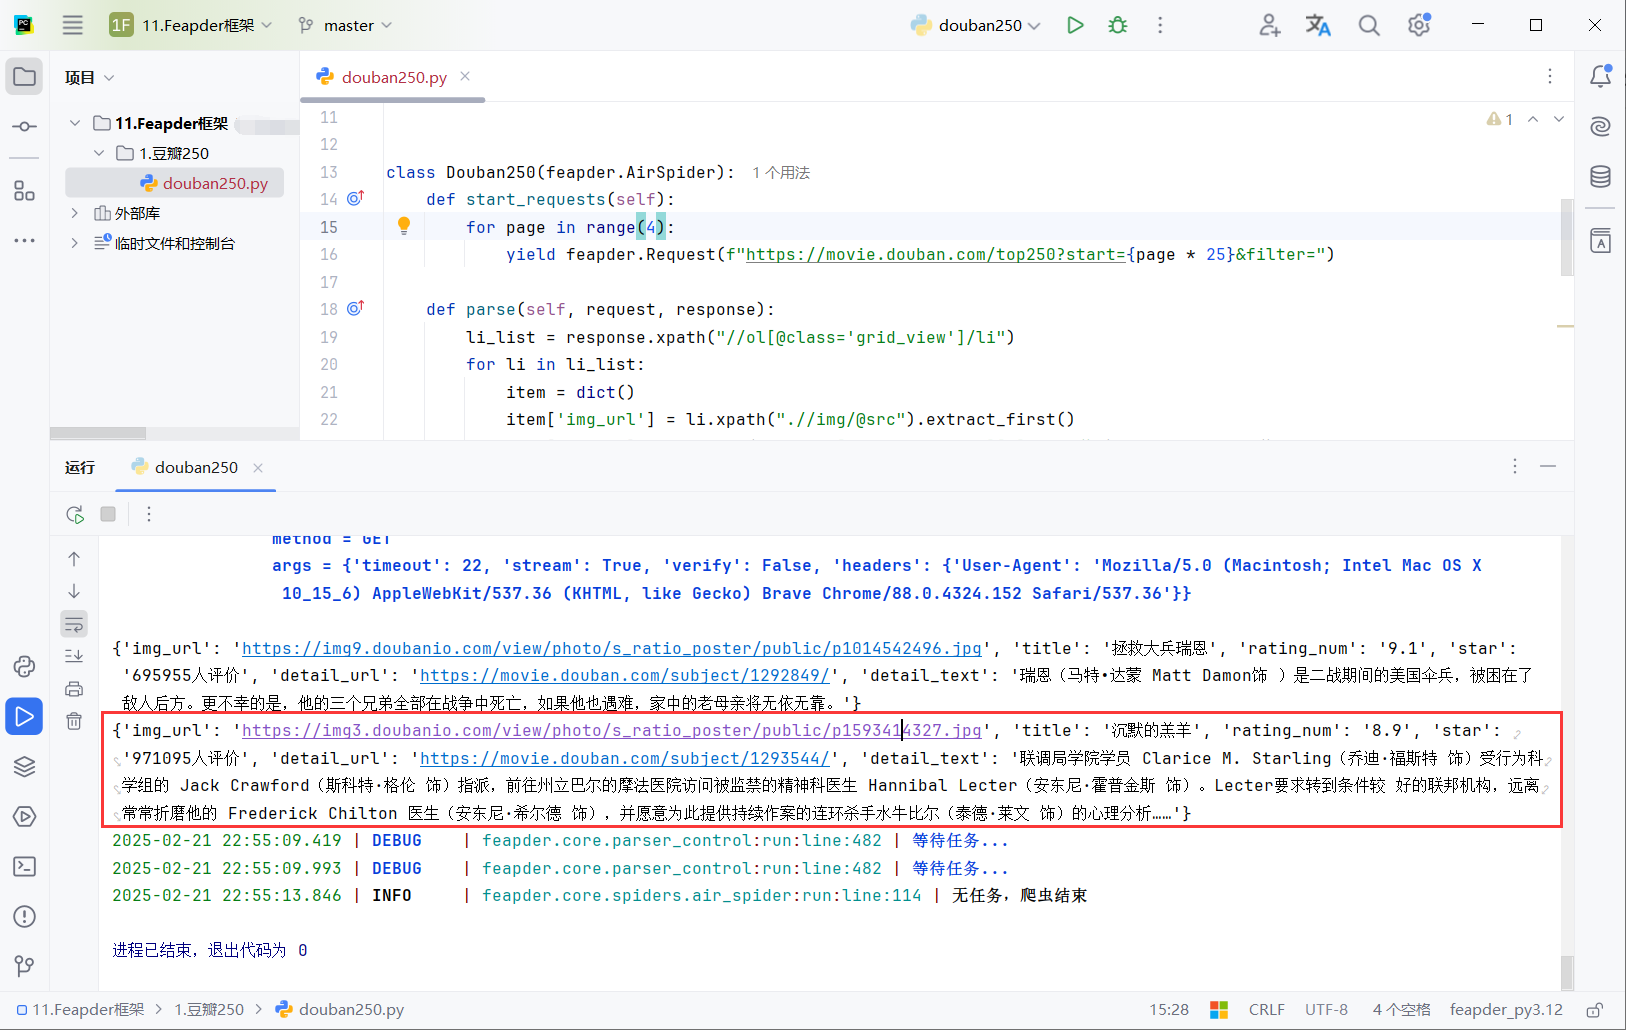Open the Database tool window
Image resolution: width=1626 pixels, height=1030 pixels.
(1599, 176)
